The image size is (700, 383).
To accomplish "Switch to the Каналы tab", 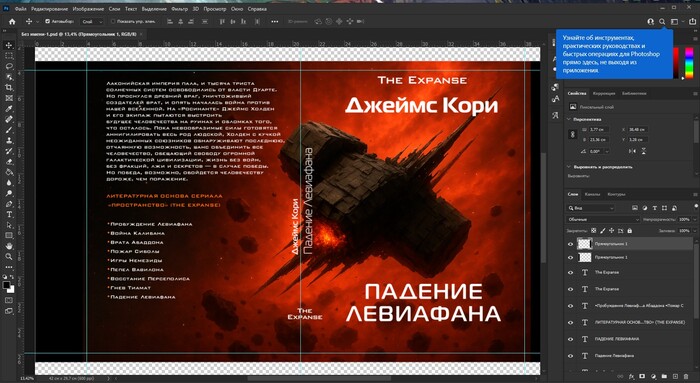I will [592, 195].
